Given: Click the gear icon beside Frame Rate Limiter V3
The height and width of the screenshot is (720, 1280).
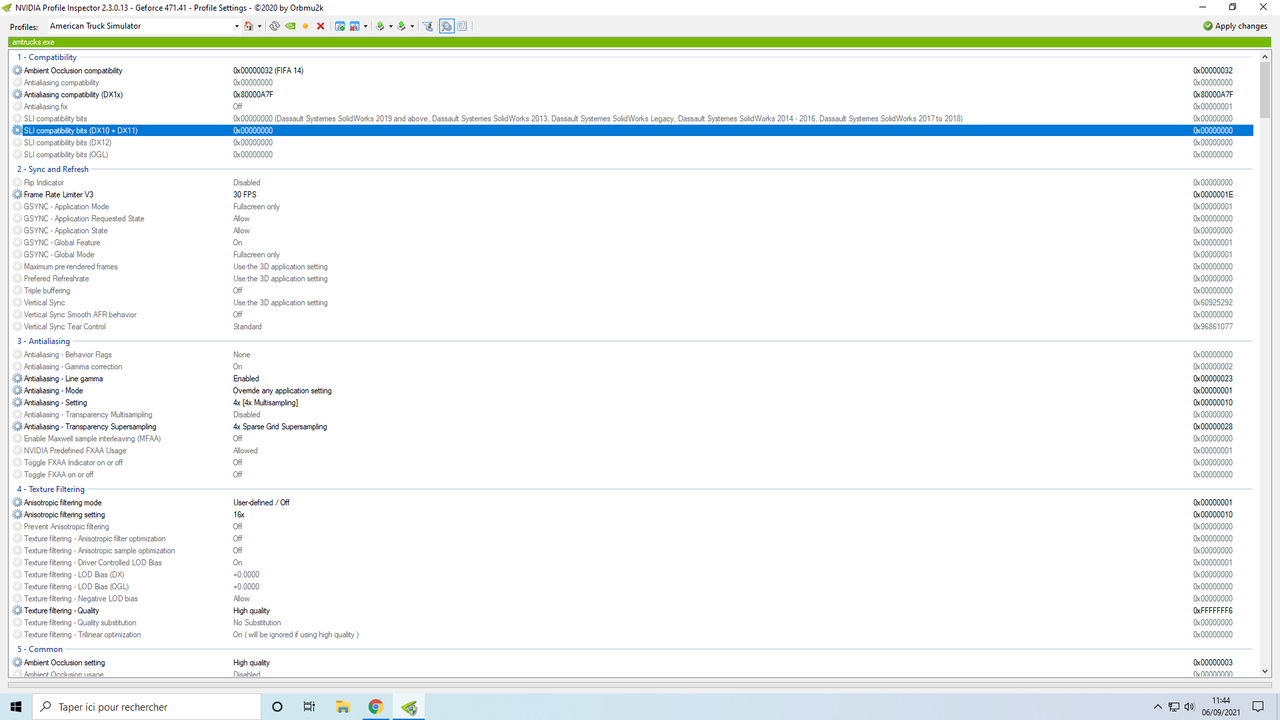Looking at the screenshot, I should 17,195.
